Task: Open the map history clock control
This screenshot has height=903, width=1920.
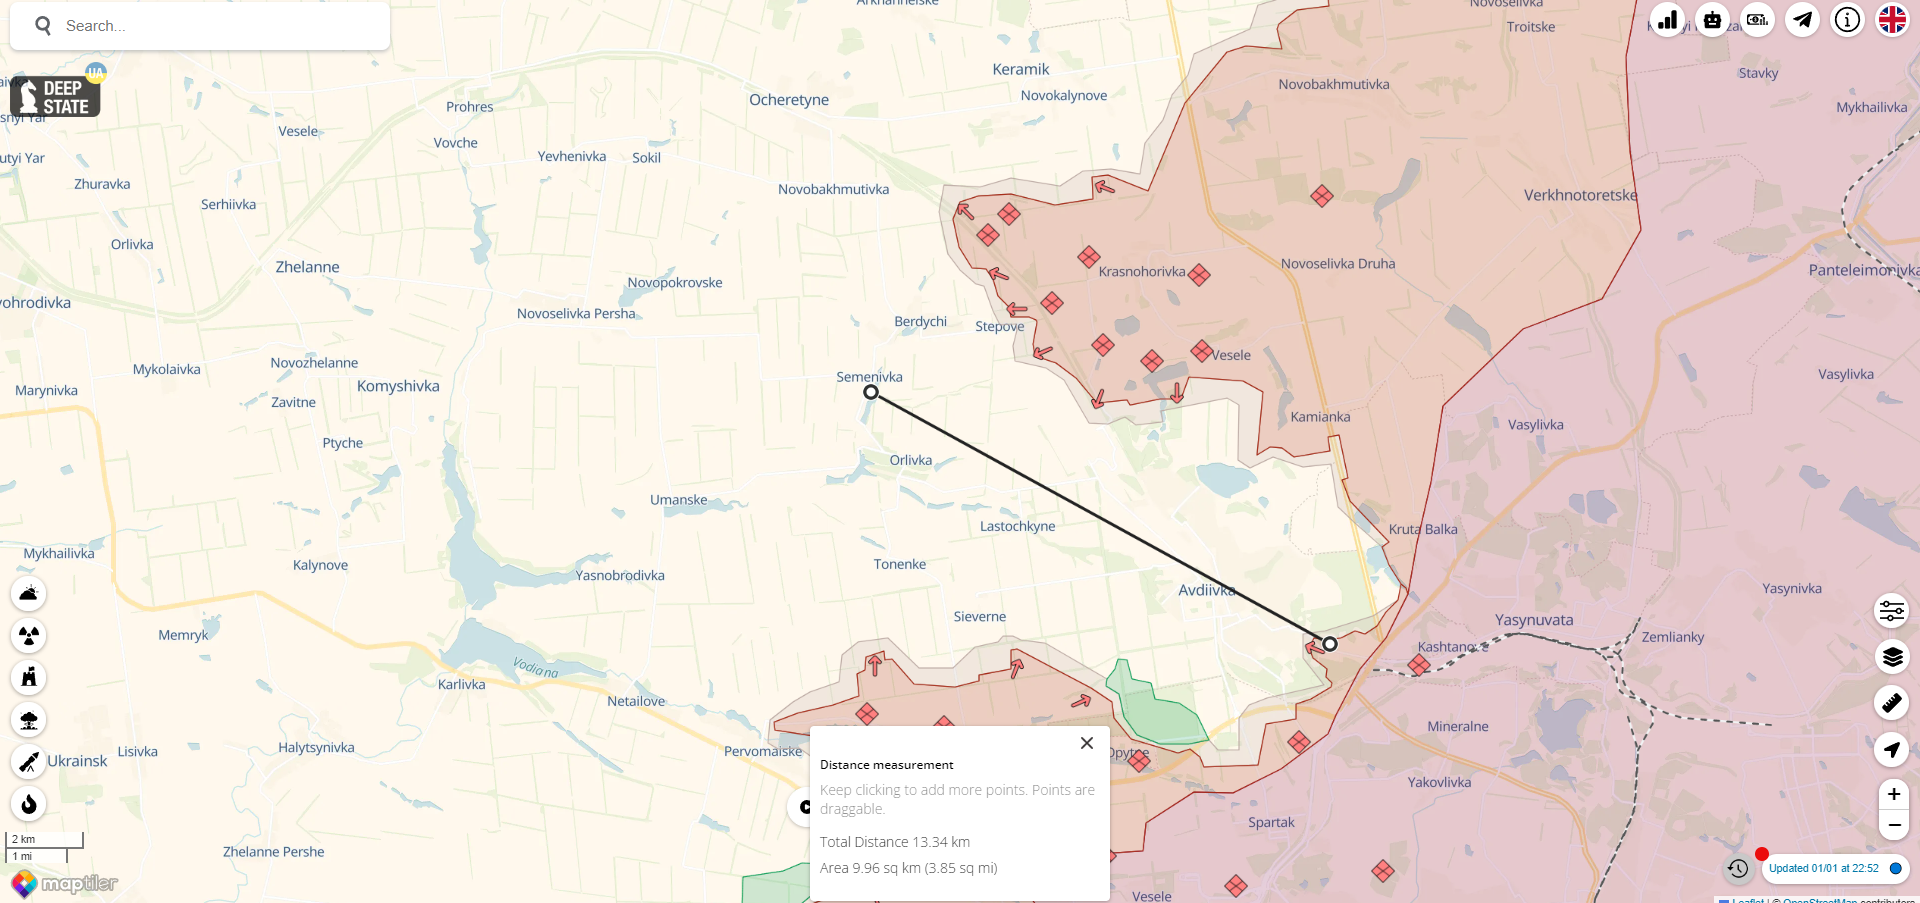Action: (x=1738, y=868)
